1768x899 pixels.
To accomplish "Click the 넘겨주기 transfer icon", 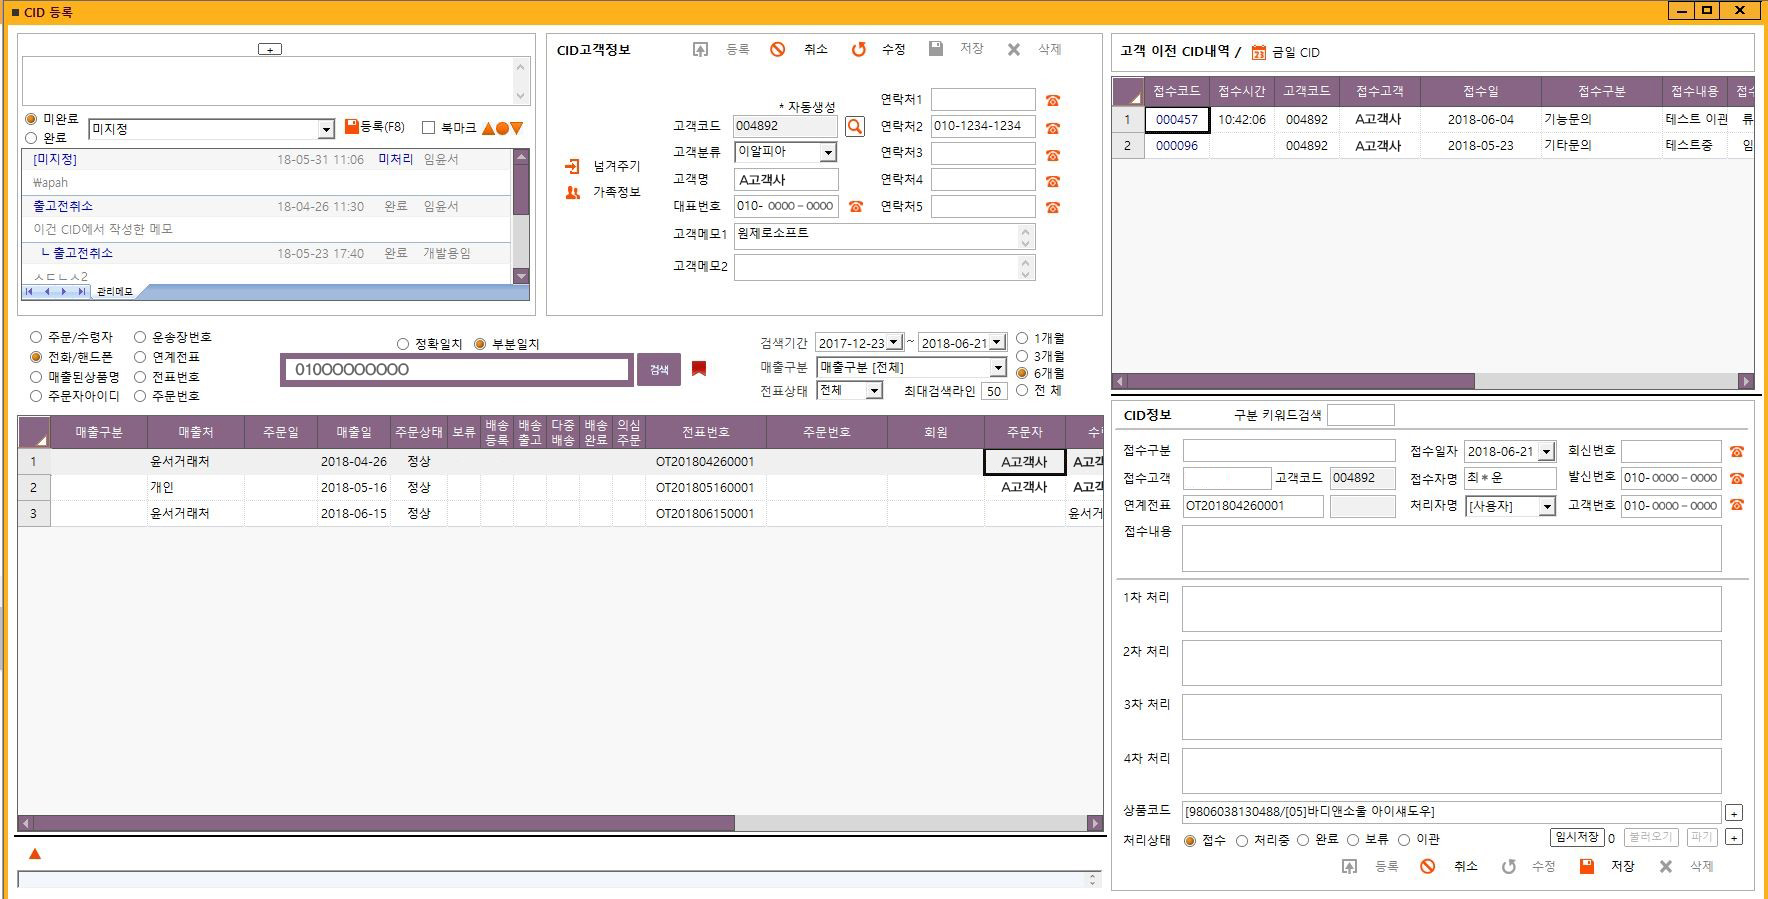I will 572,166.
